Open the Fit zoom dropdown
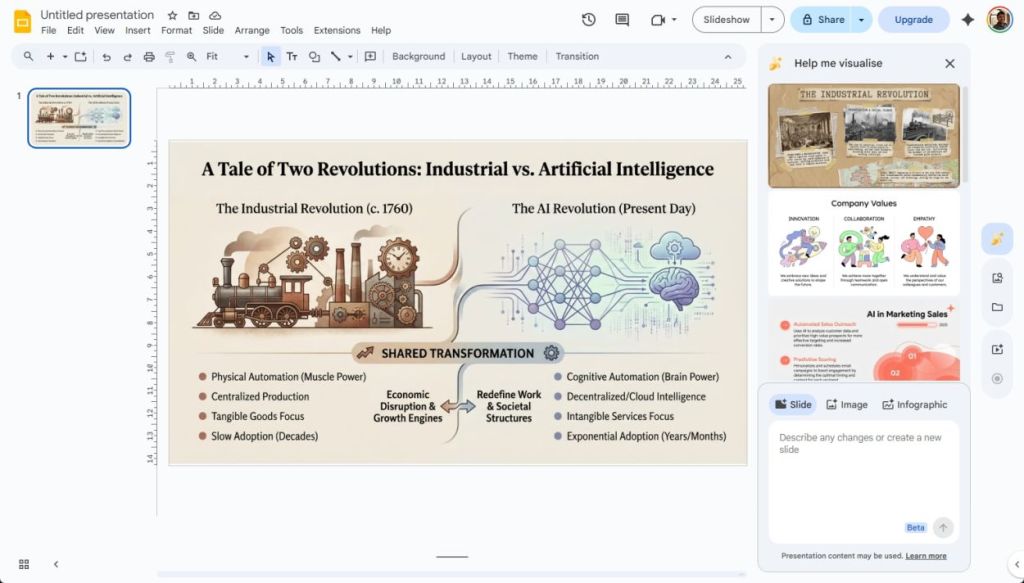 [246, 57]
